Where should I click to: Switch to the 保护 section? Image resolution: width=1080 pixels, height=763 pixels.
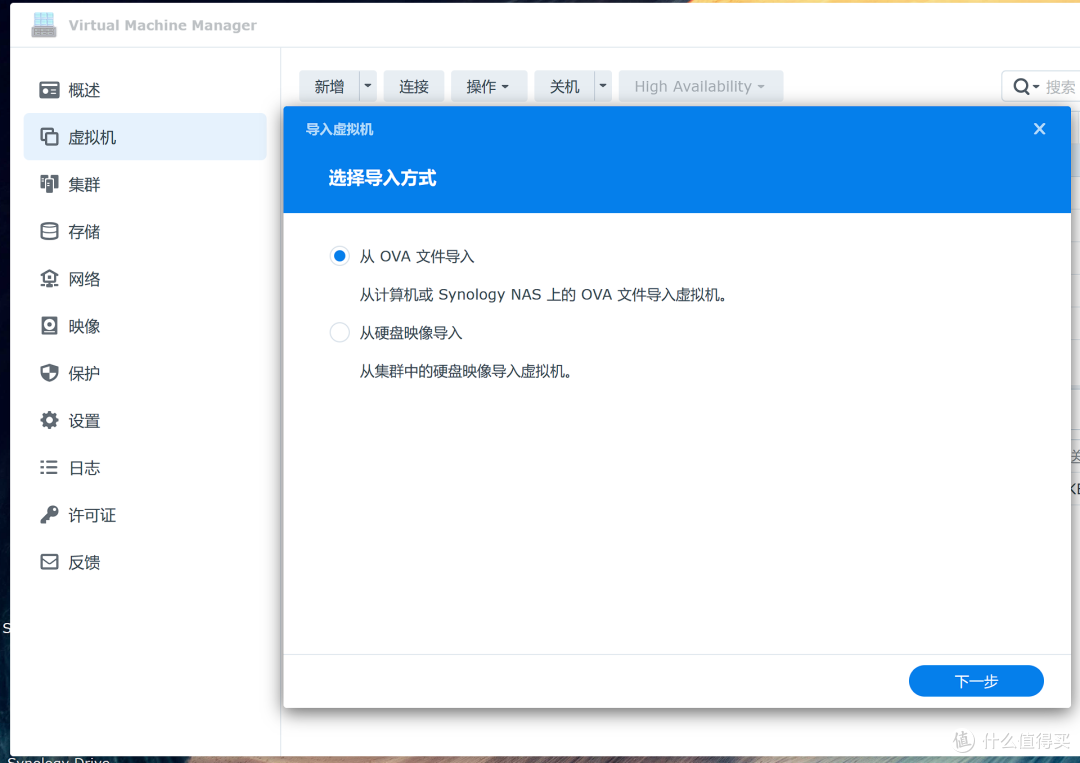click(145, 373)
